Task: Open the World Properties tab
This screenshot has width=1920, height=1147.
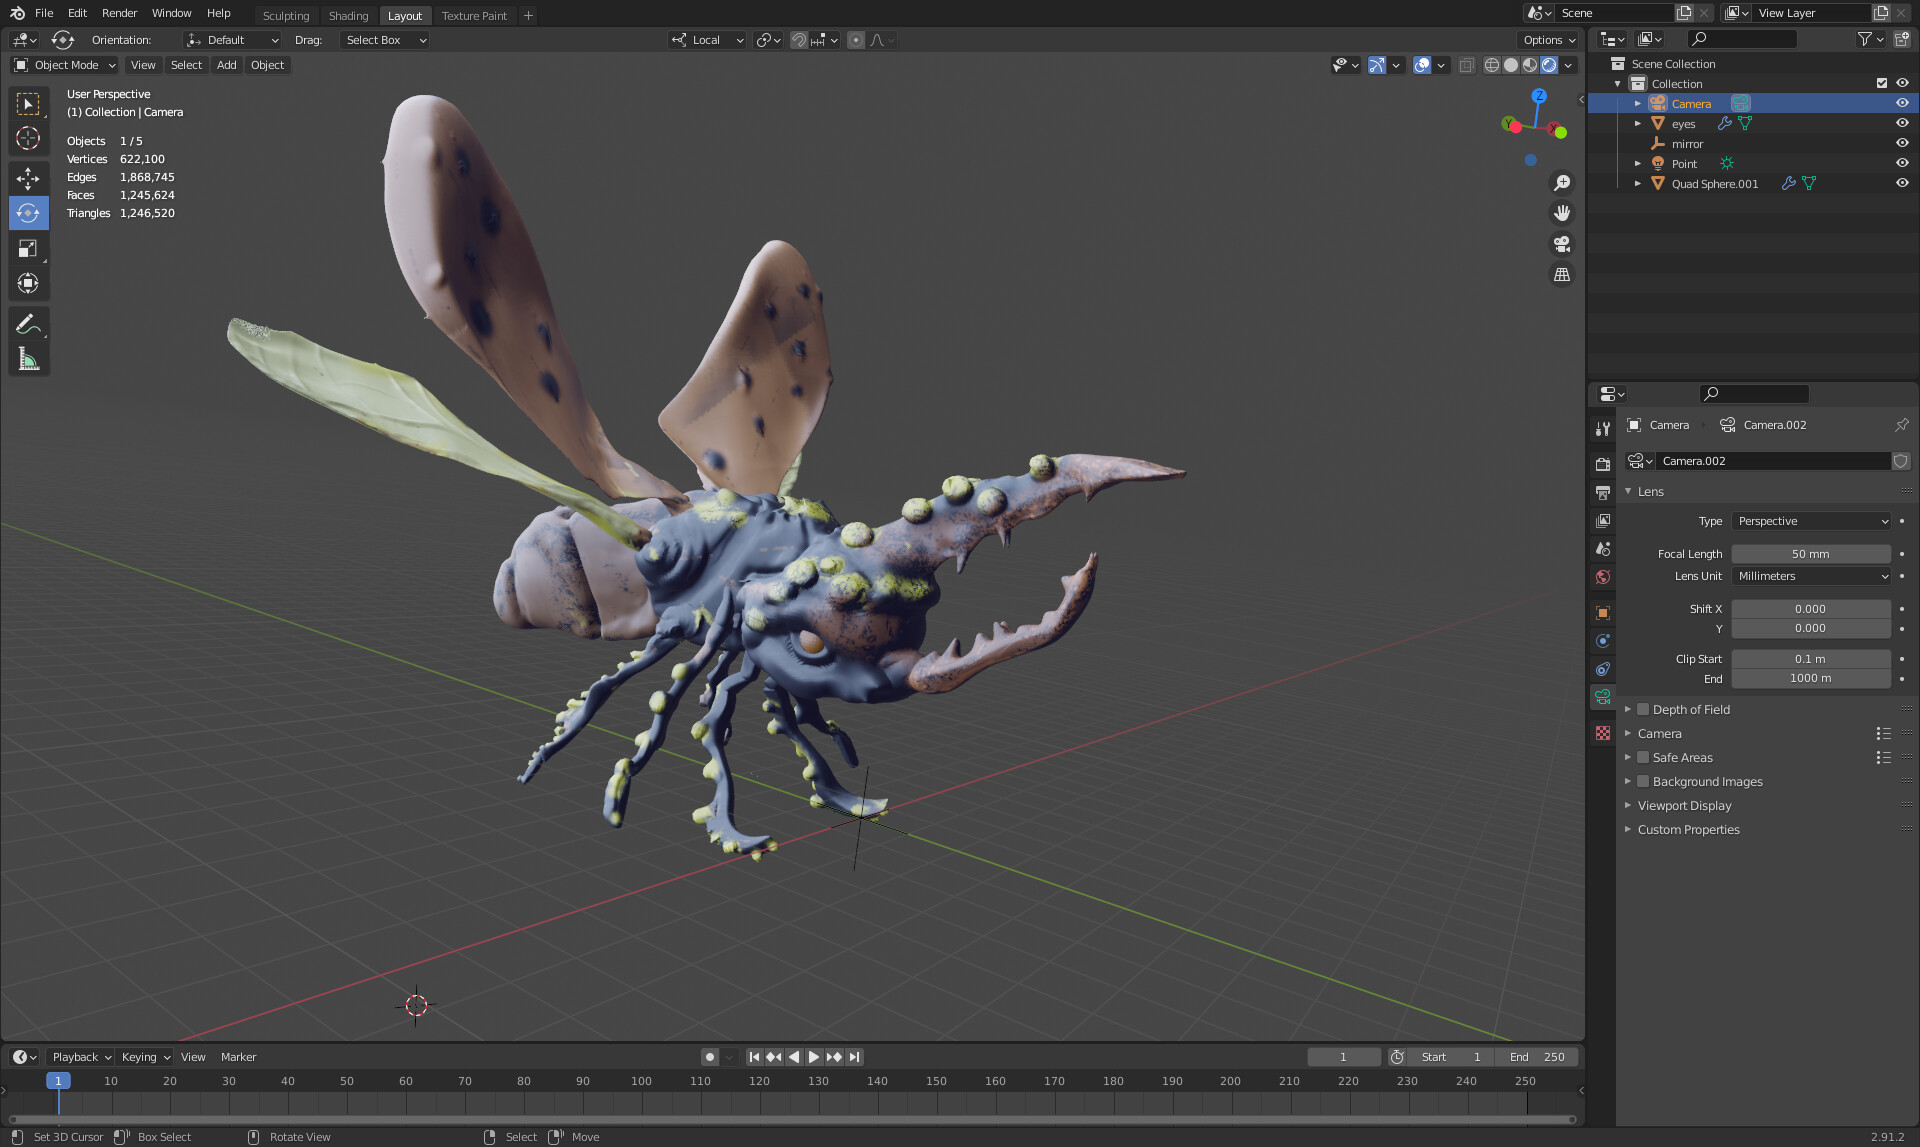Action: pos(1603,577)
